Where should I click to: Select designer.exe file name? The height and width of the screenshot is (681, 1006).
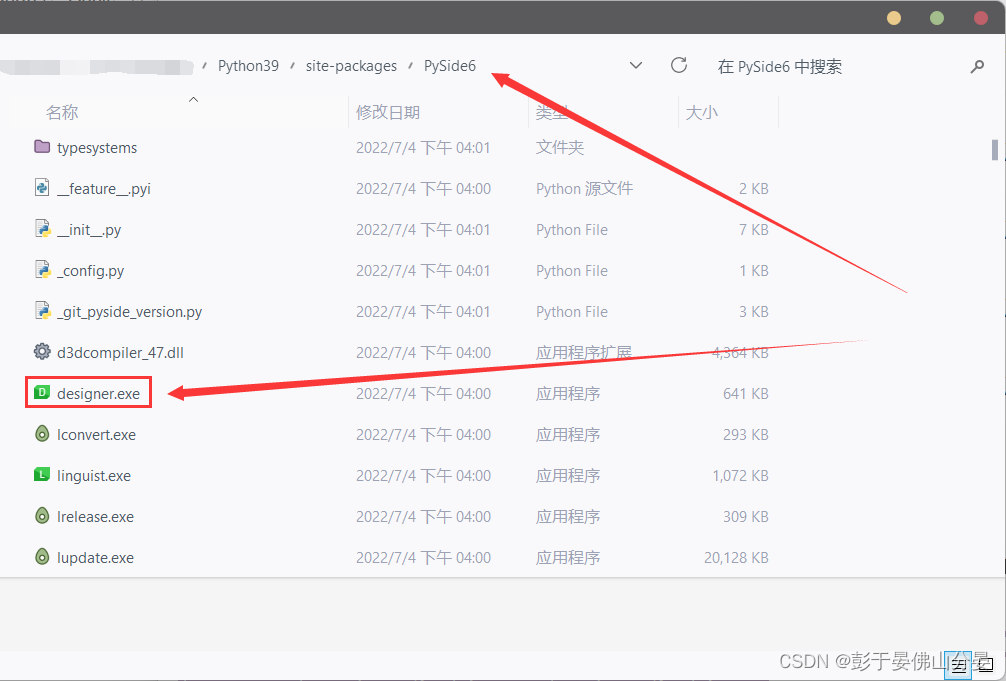click(x=98, y=393)
